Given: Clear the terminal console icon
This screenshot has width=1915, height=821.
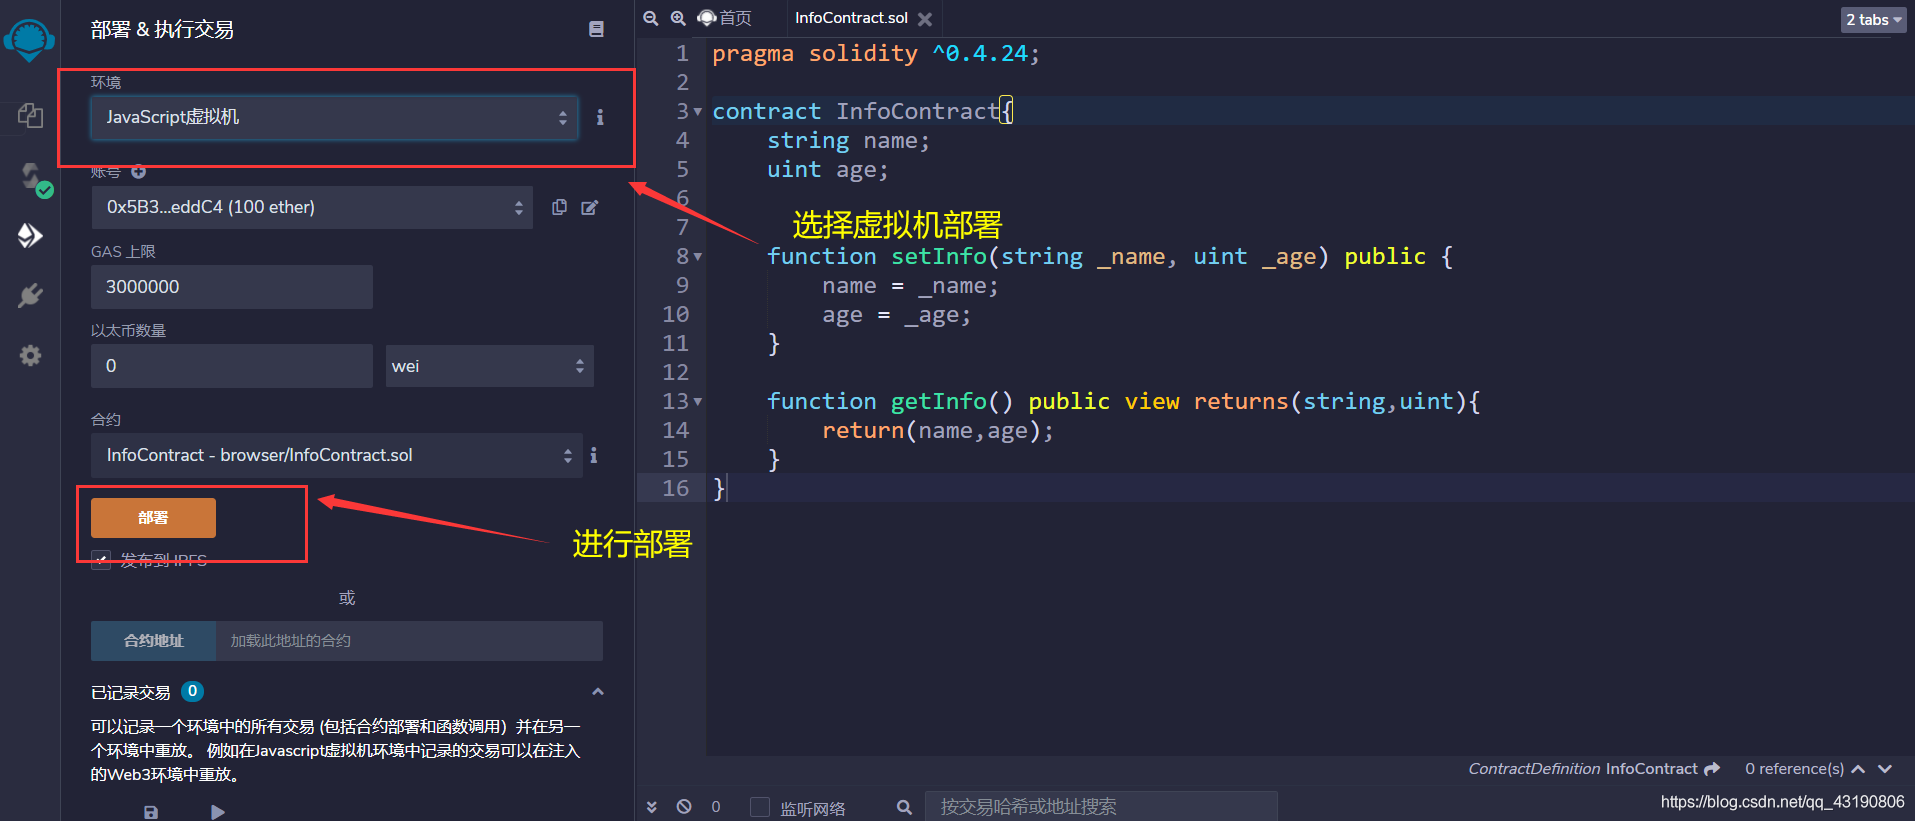Looking at the screenshot, I should click(x=684, y=806).
